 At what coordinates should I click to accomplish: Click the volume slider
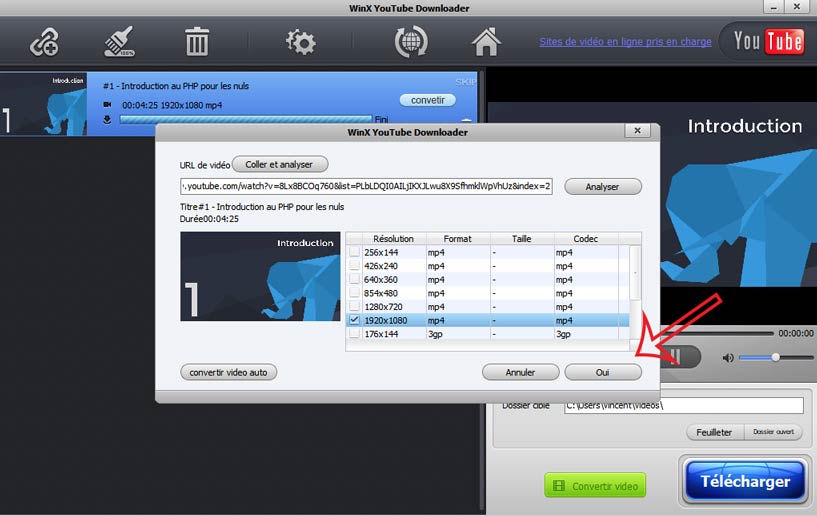coord(776,358)
